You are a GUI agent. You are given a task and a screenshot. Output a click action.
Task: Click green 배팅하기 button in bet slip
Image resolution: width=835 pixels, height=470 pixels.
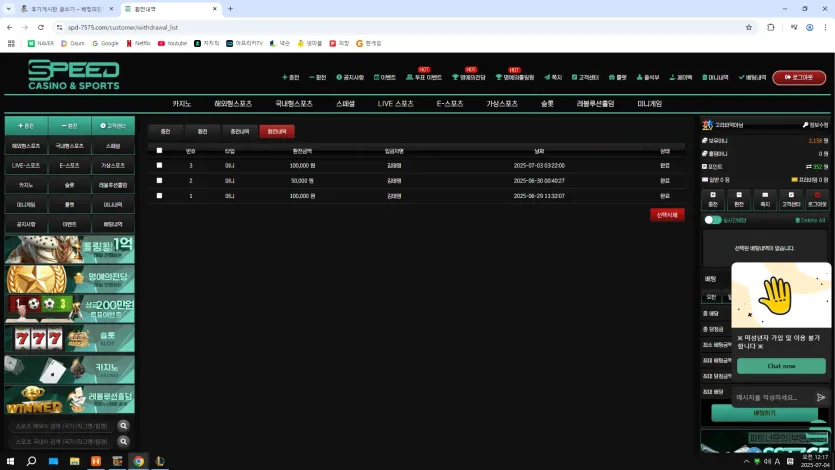pyautogui.click(x=764, y=413)
